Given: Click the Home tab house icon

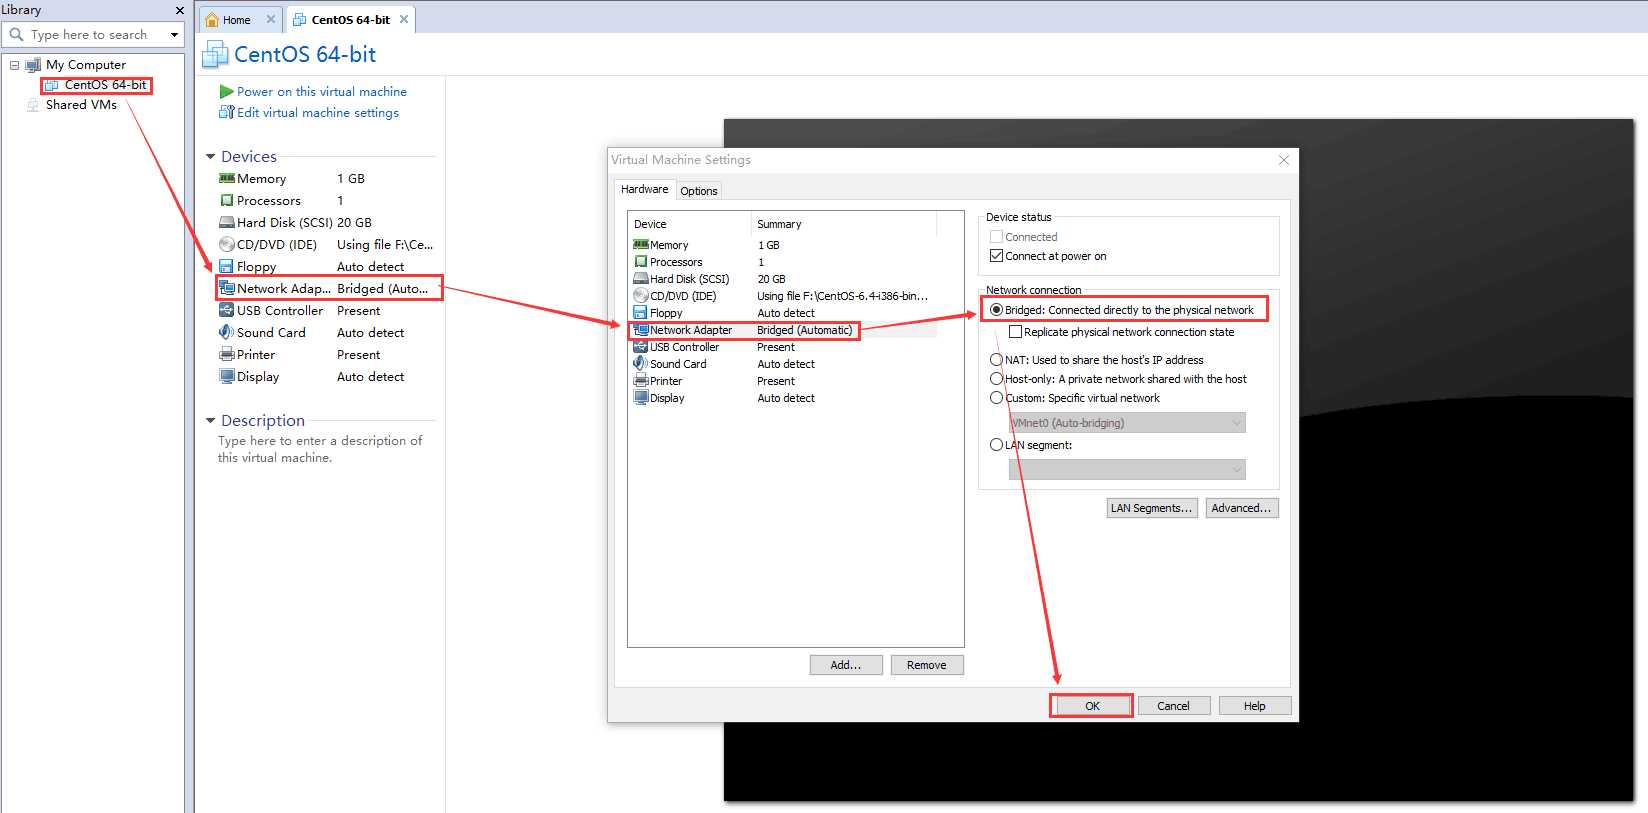Looking at the screenshot, I should click(x=212, y=19).
